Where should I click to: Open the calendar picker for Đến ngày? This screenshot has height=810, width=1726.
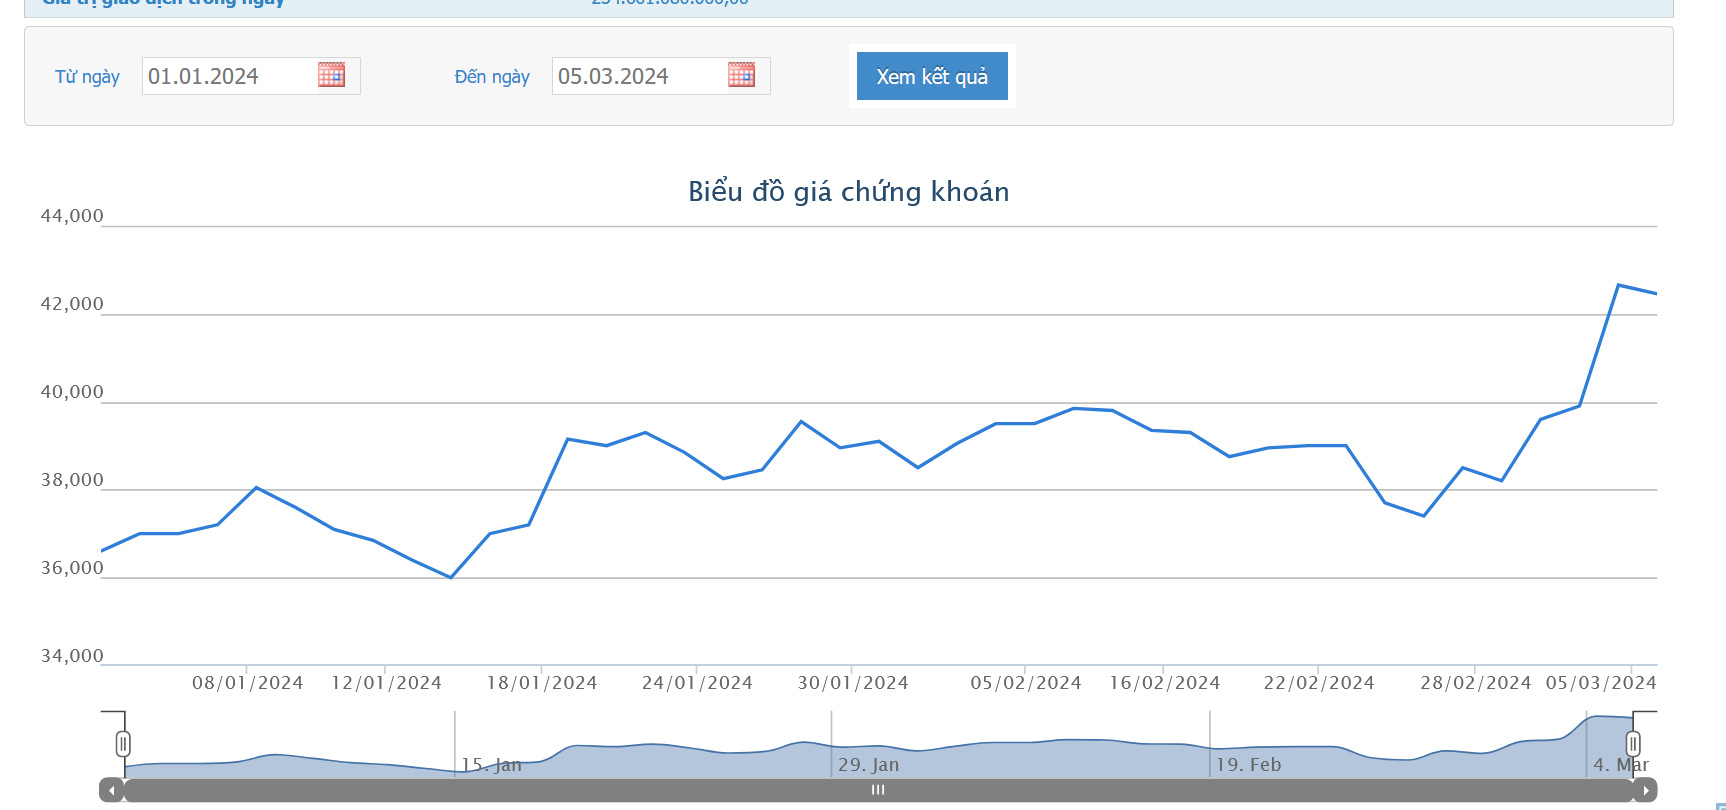pos(741,75)
